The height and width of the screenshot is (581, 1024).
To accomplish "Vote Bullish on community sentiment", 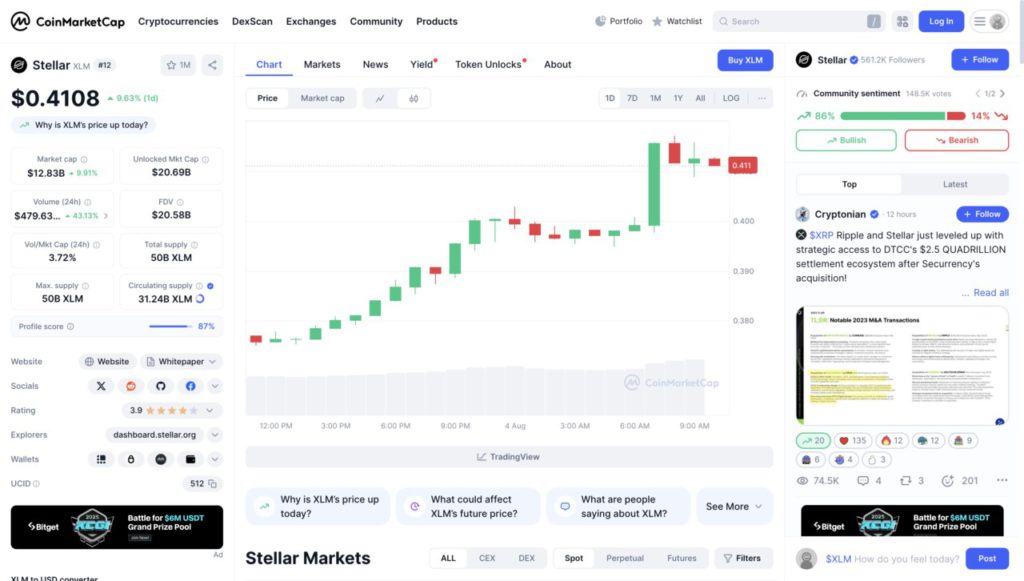I will [846, 140].
